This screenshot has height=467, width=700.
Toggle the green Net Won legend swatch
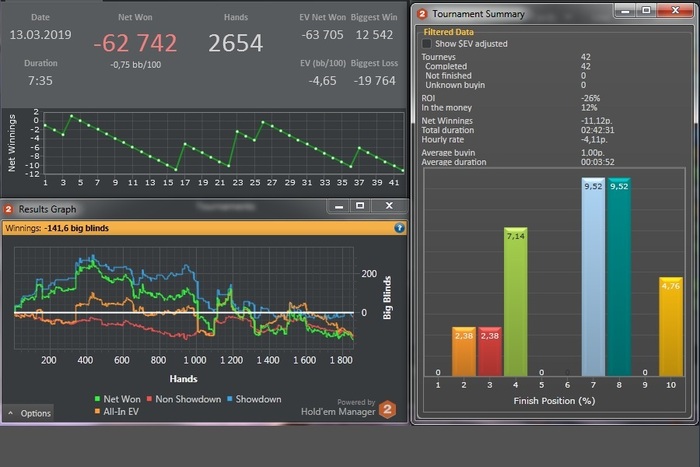(x=97, y=399)
